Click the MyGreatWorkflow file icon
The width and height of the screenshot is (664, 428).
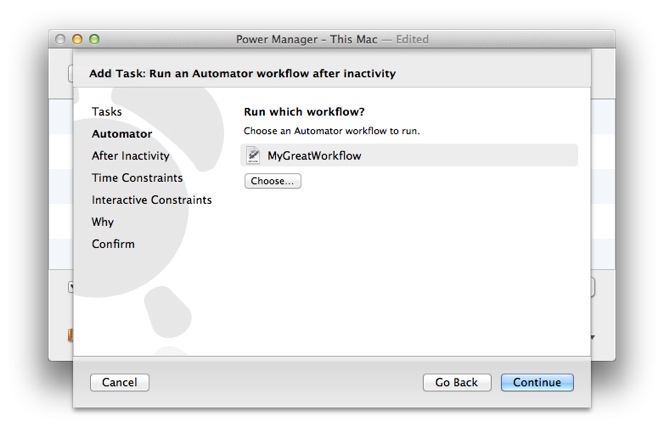(x=253, y=155)
